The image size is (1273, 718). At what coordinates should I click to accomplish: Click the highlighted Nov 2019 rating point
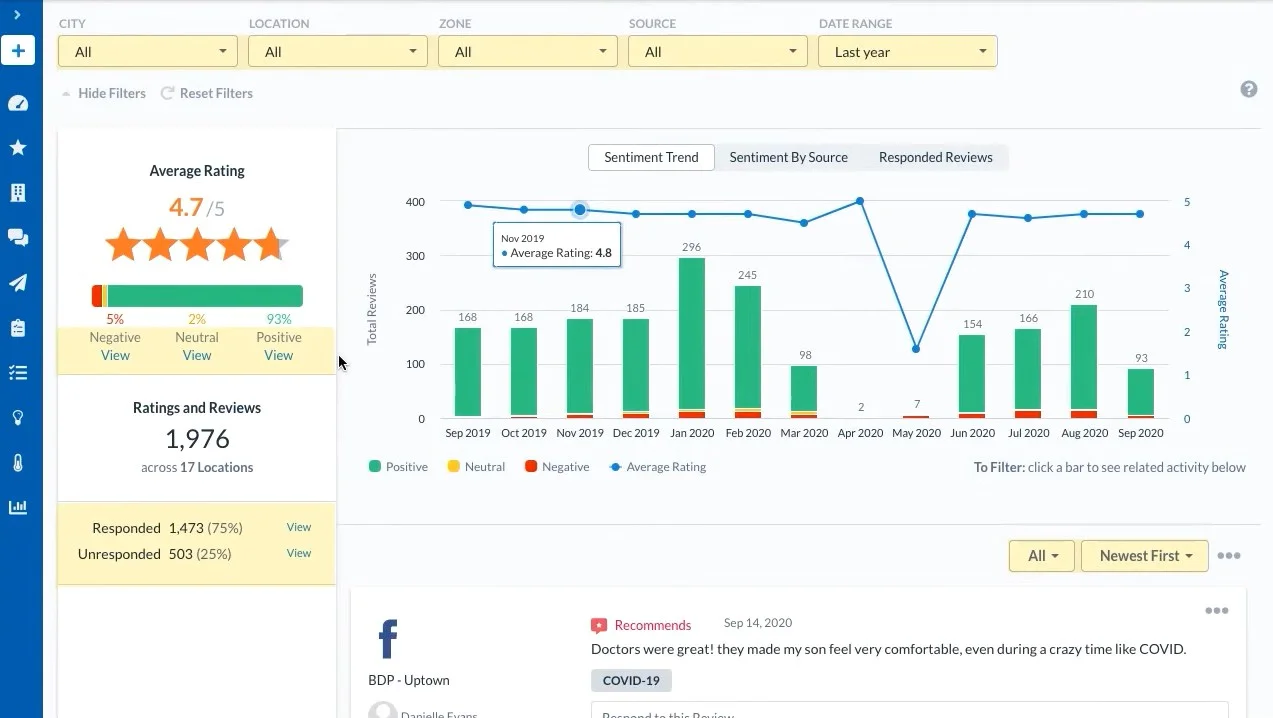[580, 210]
